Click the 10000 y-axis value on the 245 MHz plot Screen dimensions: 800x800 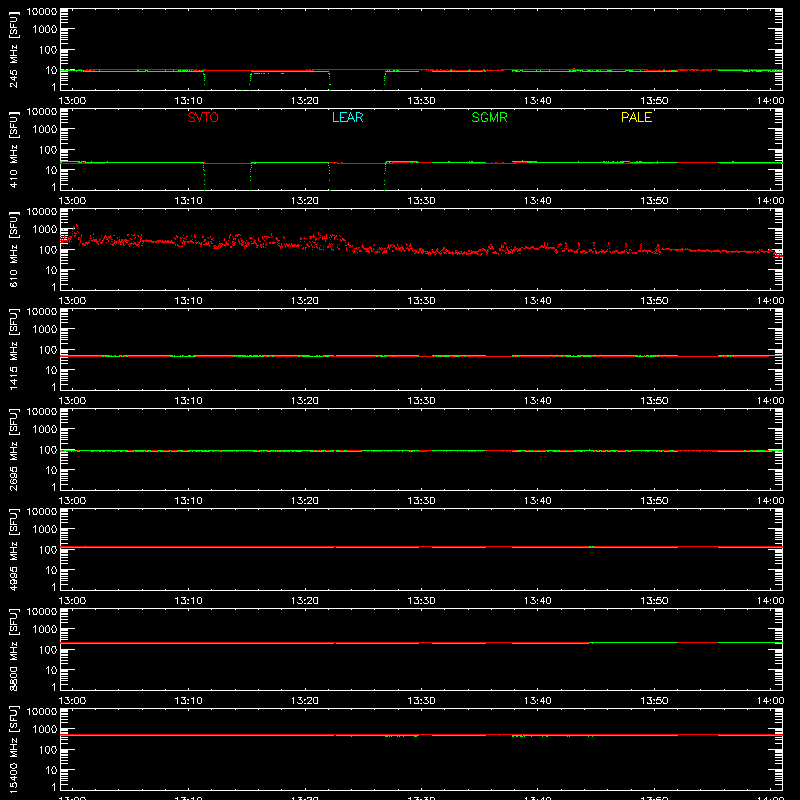(x=42, y=12)
